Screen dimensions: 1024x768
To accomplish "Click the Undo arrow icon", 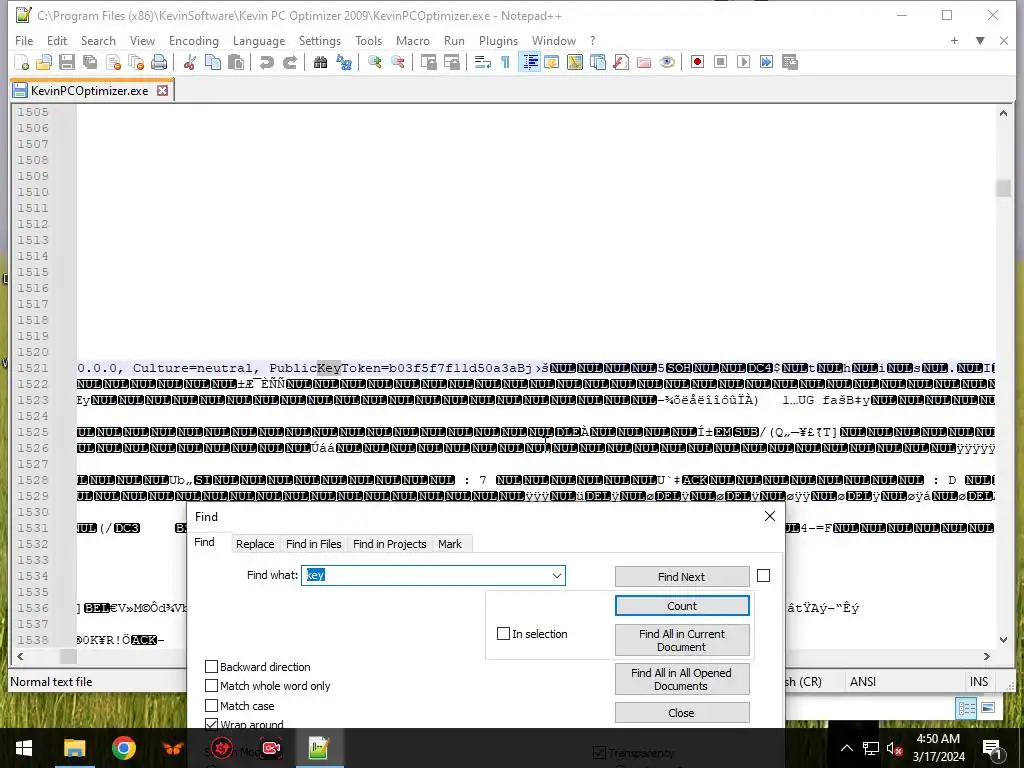I will [266, 62].
